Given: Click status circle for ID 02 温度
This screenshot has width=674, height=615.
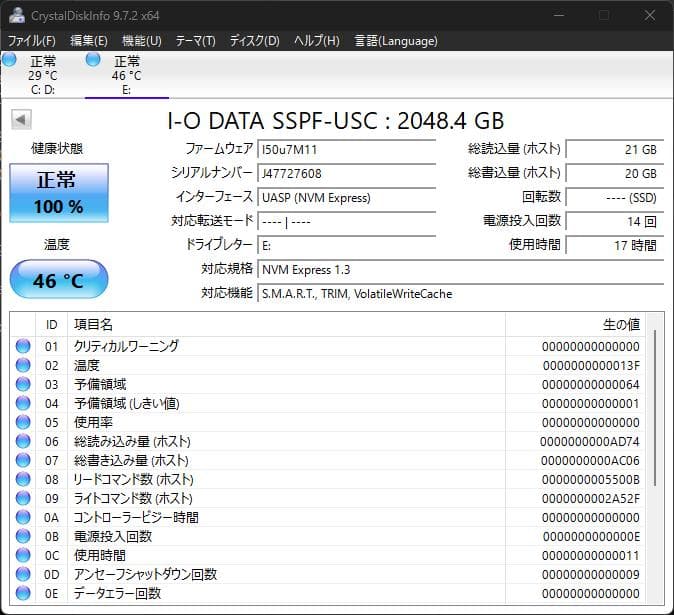Looking at the screenshot, I should pos(23,365).
